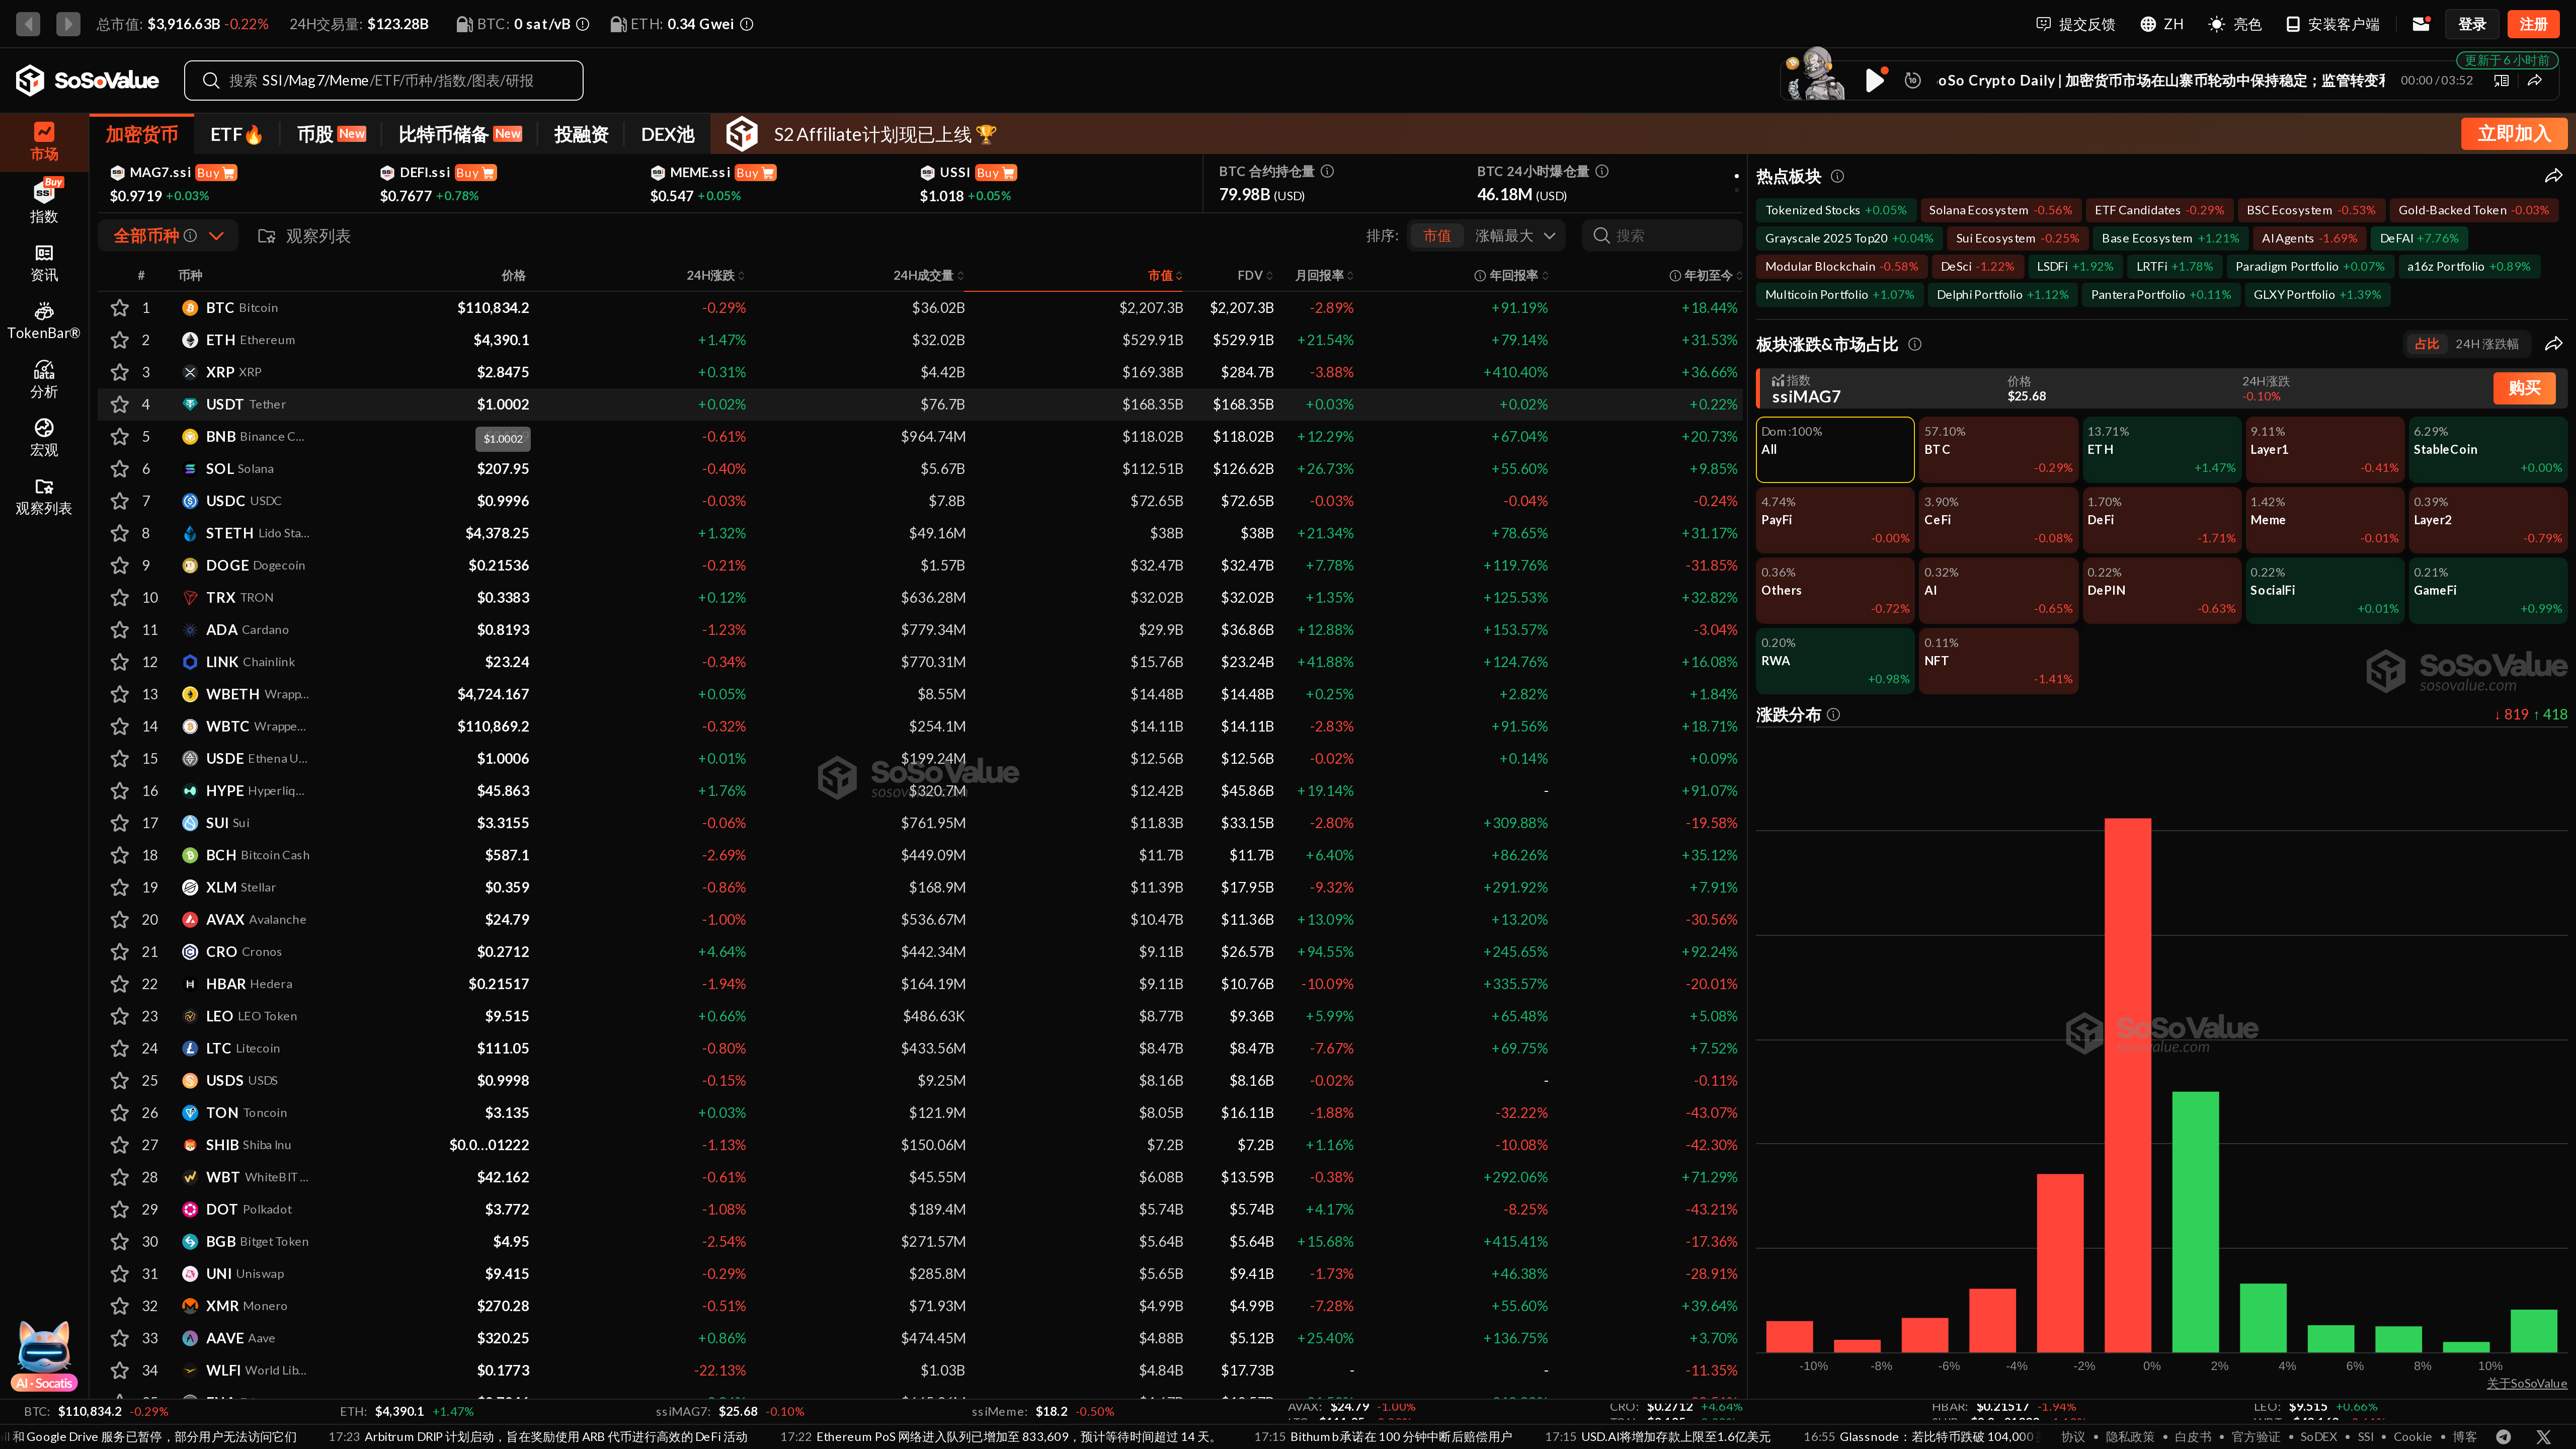Share the 热点板块 panel
The height and width of the screenshot is (1449, 2576).
point(2553,176)
